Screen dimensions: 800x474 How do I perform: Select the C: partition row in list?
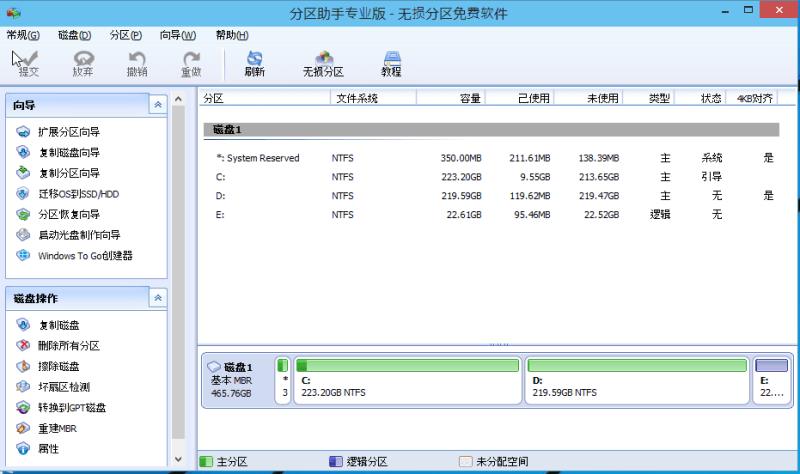point(491,177)
